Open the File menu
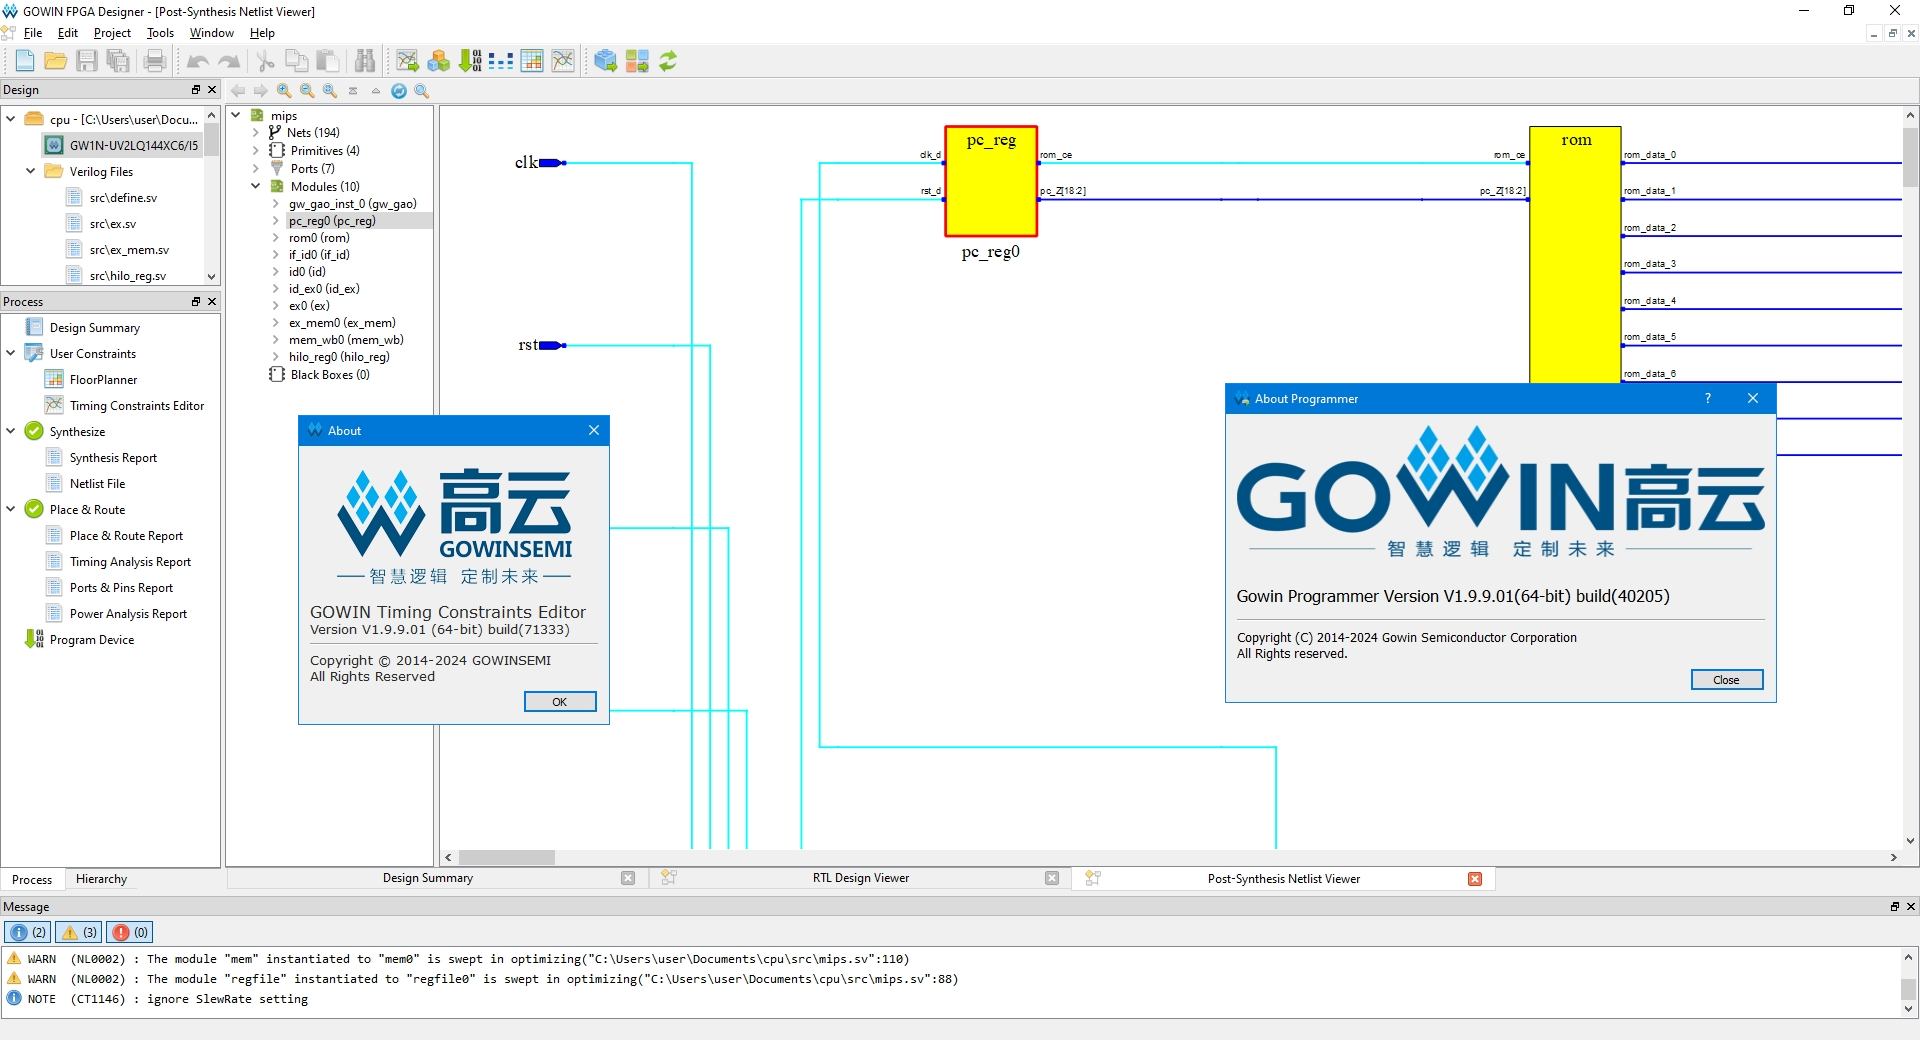The height and width of the screenshot is (1040, 1920). click(x=33, y=33)
